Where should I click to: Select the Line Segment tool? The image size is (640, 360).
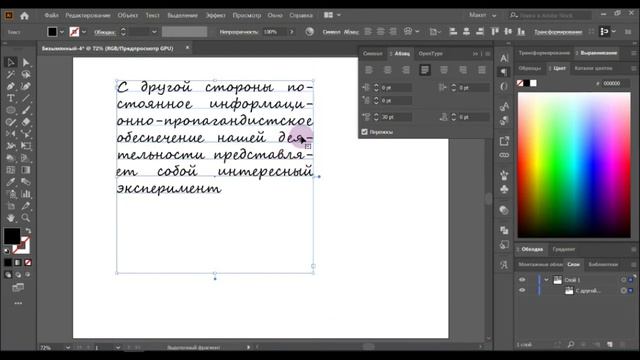(x=26, y=98)
